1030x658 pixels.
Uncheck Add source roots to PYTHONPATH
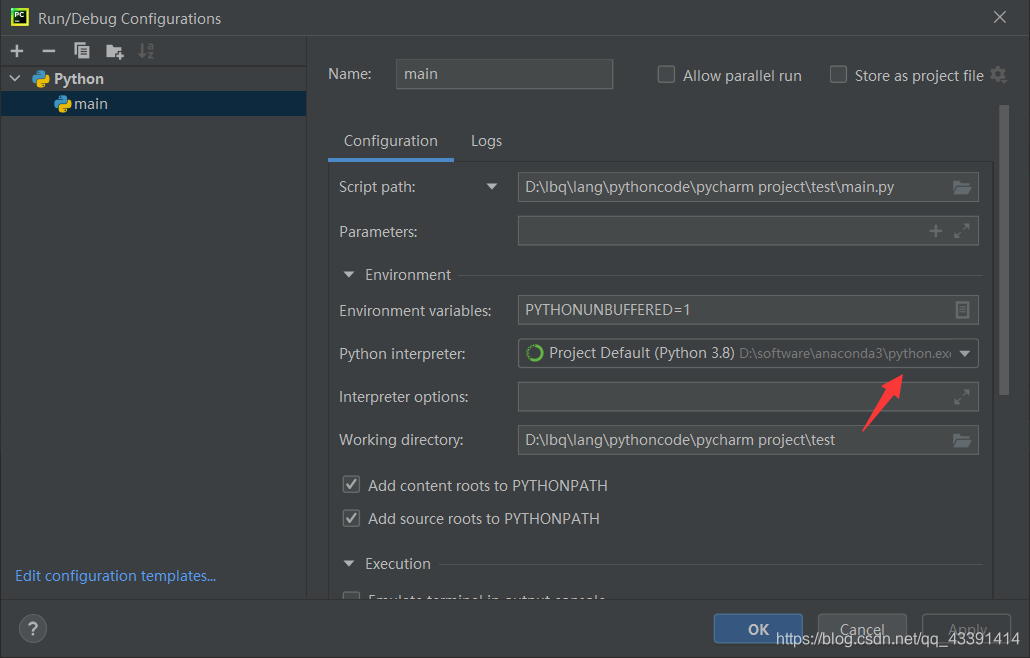(351, 518)
